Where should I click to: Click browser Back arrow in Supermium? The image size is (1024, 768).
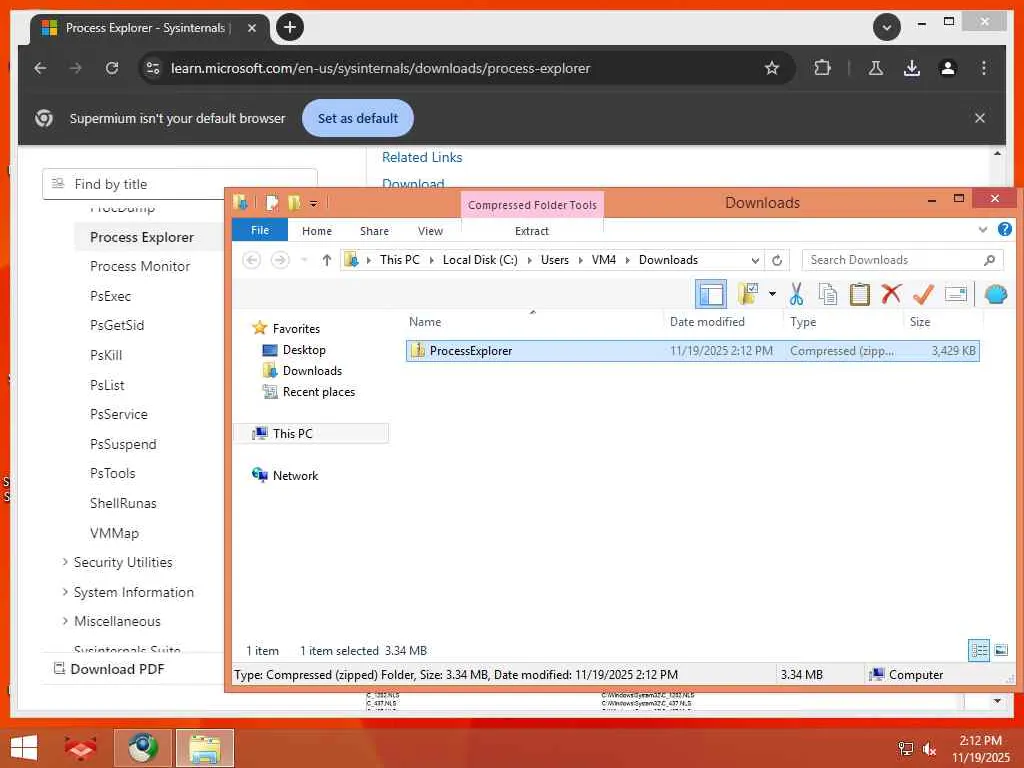tap(40, 68)
